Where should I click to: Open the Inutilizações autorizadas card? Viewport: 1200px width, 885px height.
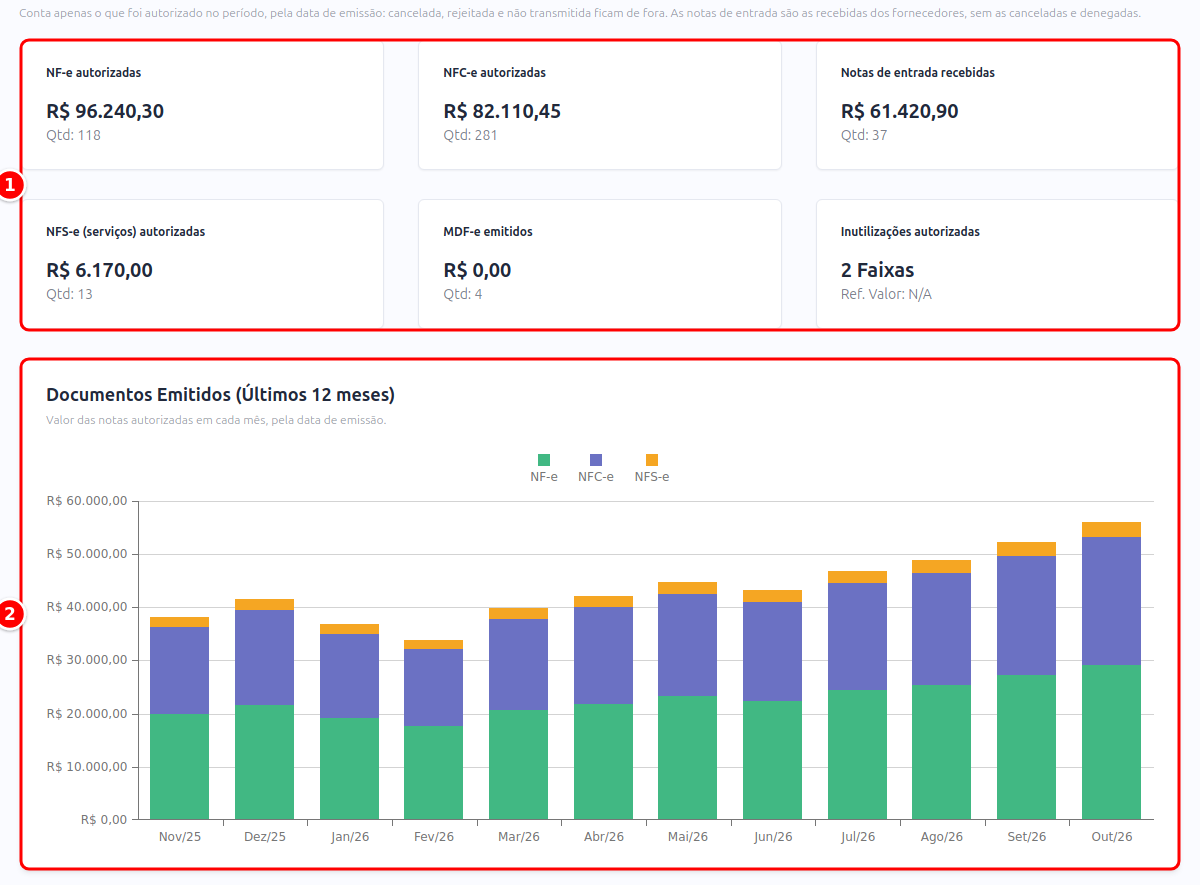997,264
